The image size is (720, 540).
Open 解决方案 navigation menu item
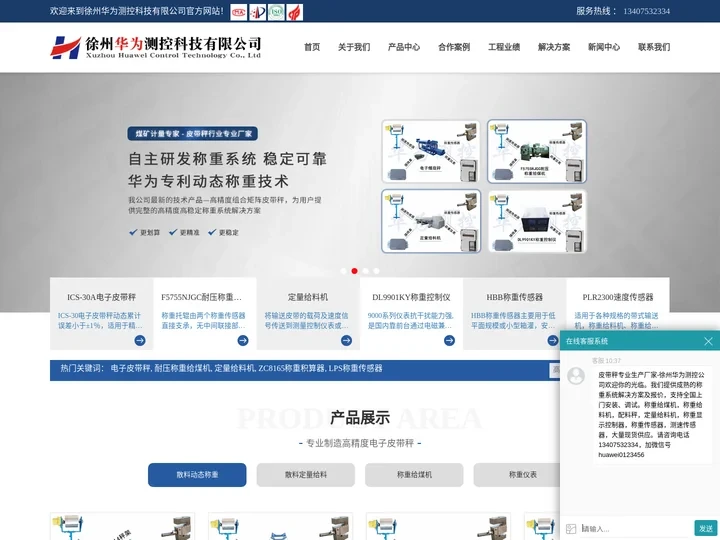pos(554,47)
